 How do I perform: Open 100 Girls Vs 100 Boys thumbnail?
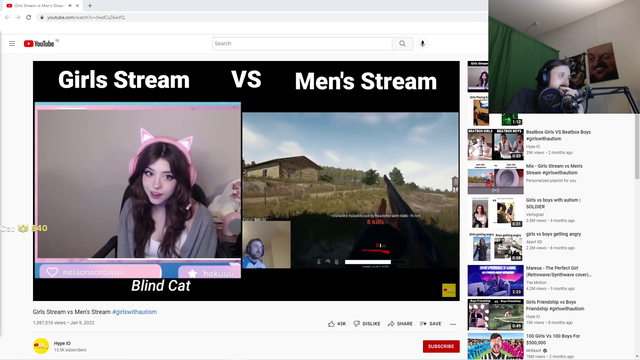click(x=495, y=346)
